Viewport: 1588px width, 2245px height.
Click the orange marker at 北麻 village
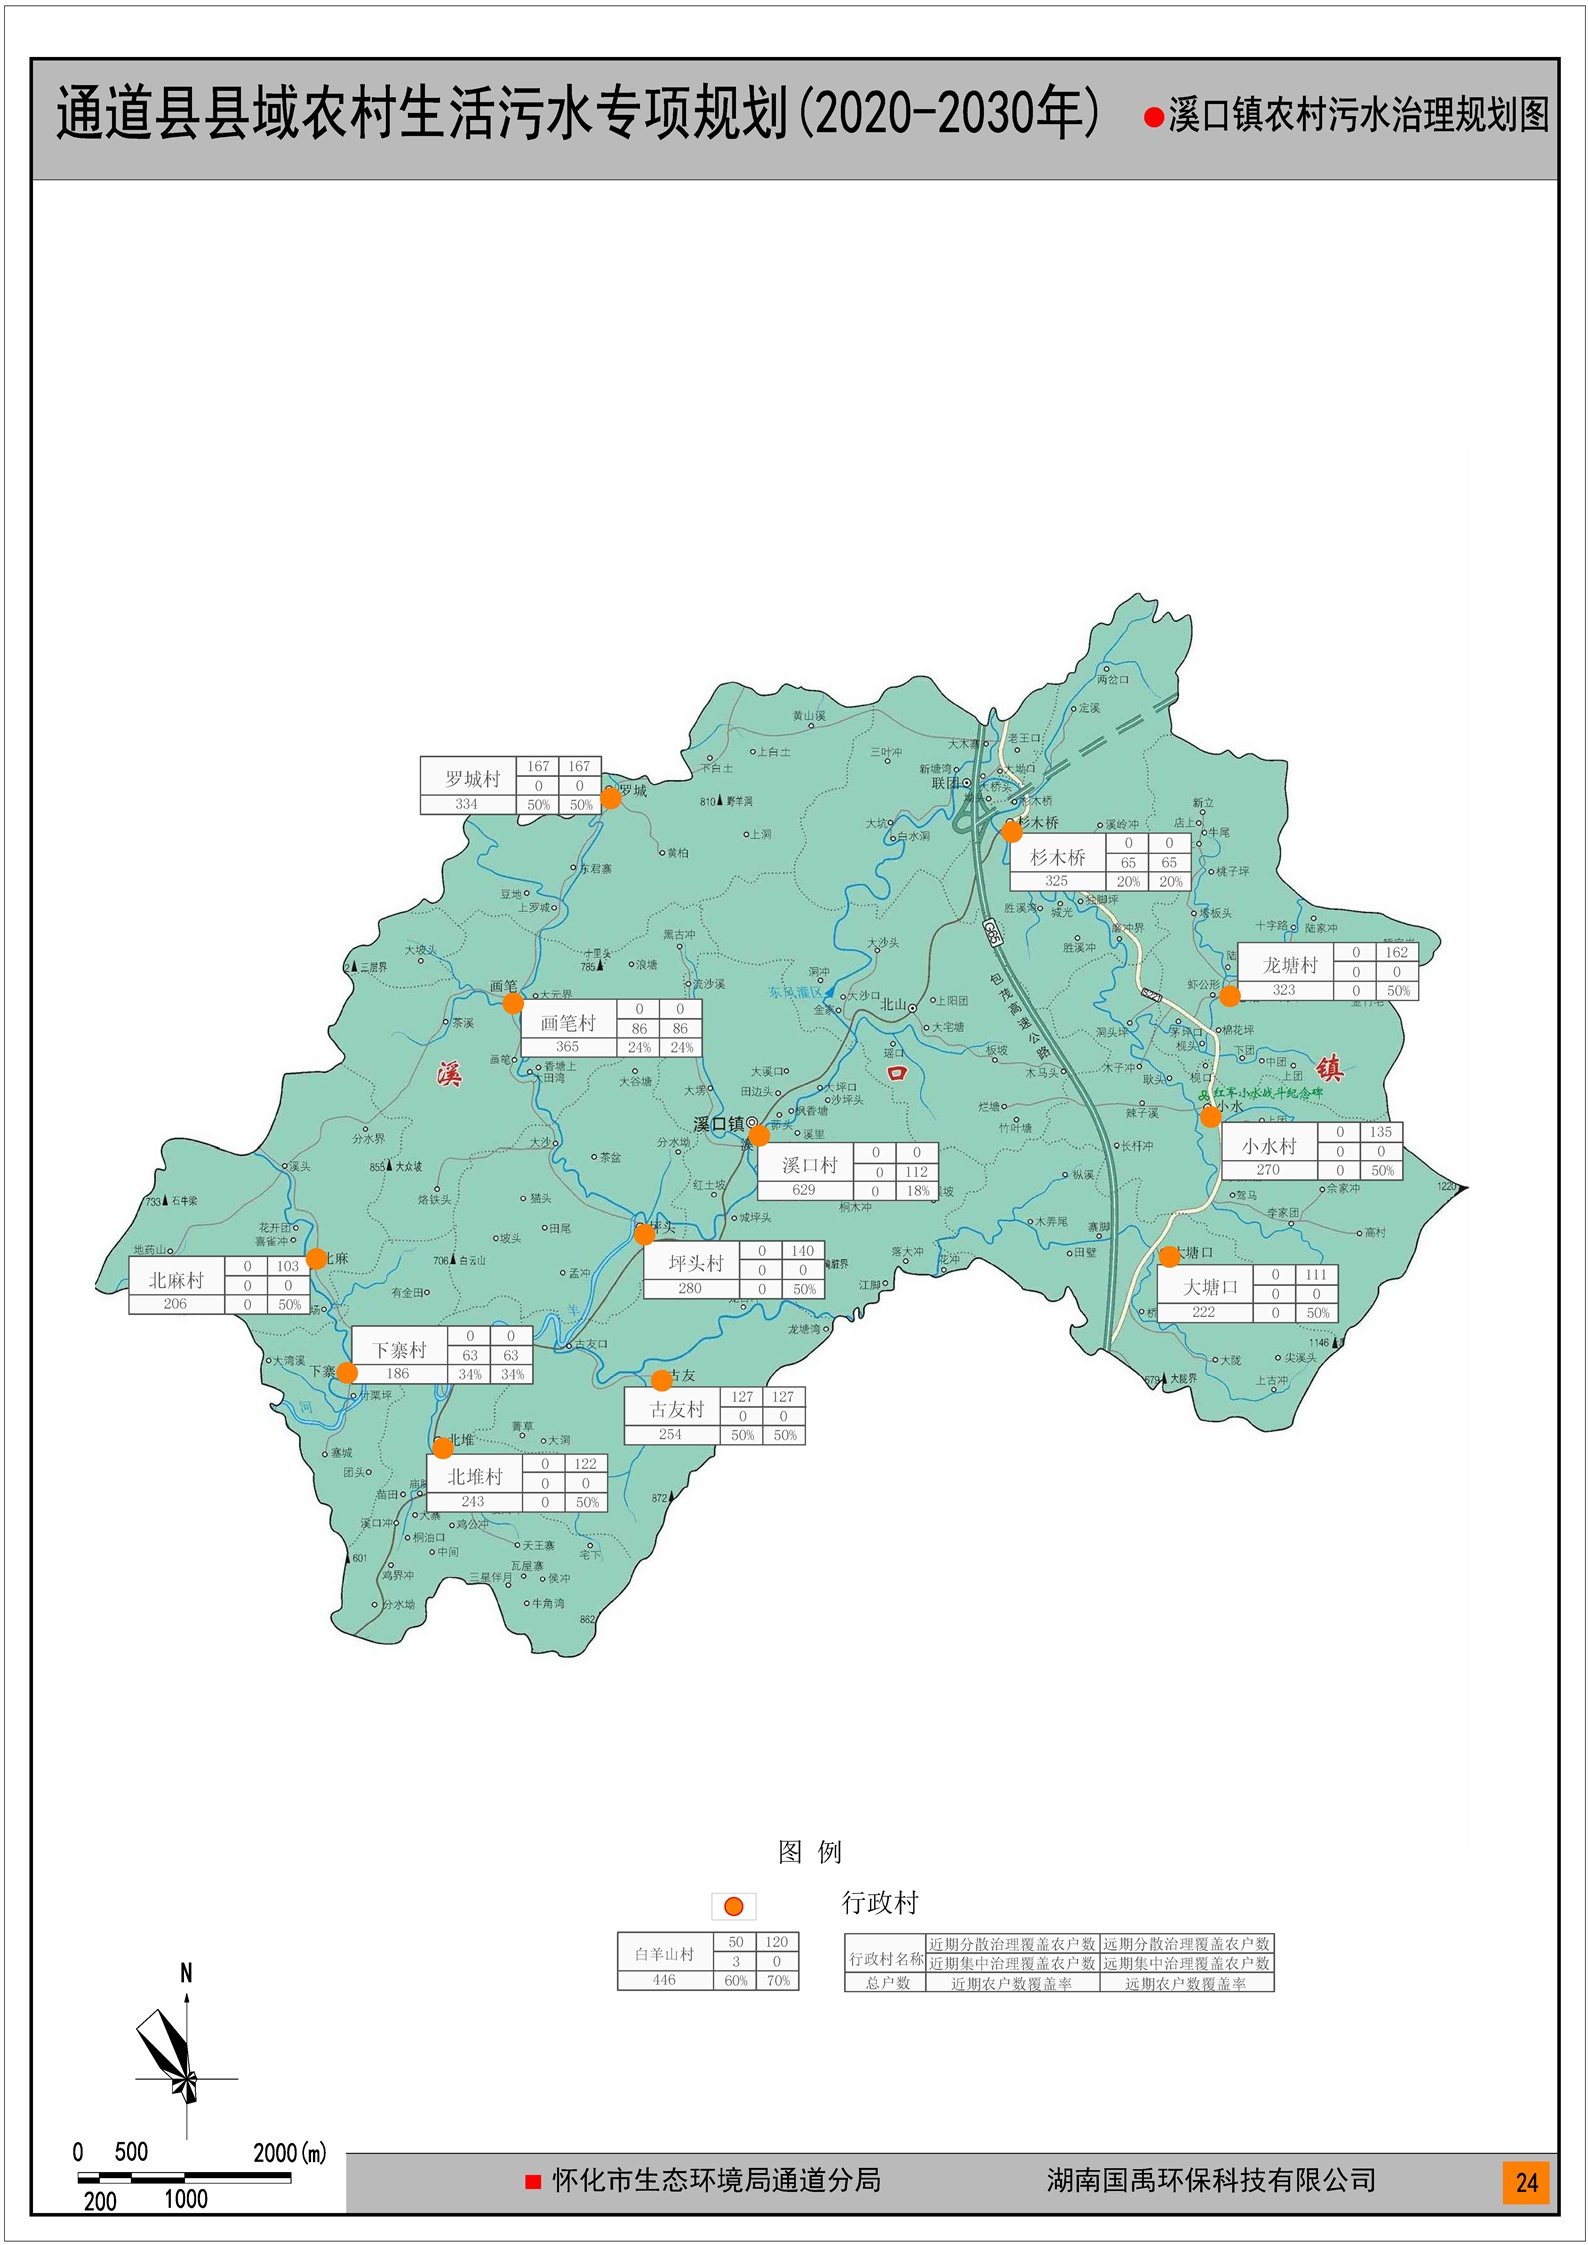(x=316, y=1258)
